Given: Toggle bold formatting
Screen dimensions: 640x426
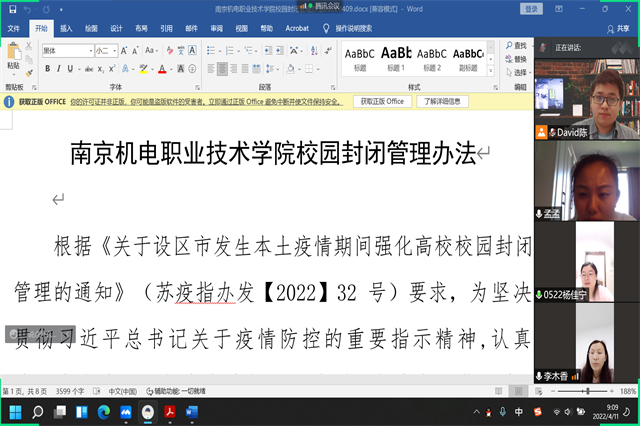Looking at the screenshot, I should (47, 69).
